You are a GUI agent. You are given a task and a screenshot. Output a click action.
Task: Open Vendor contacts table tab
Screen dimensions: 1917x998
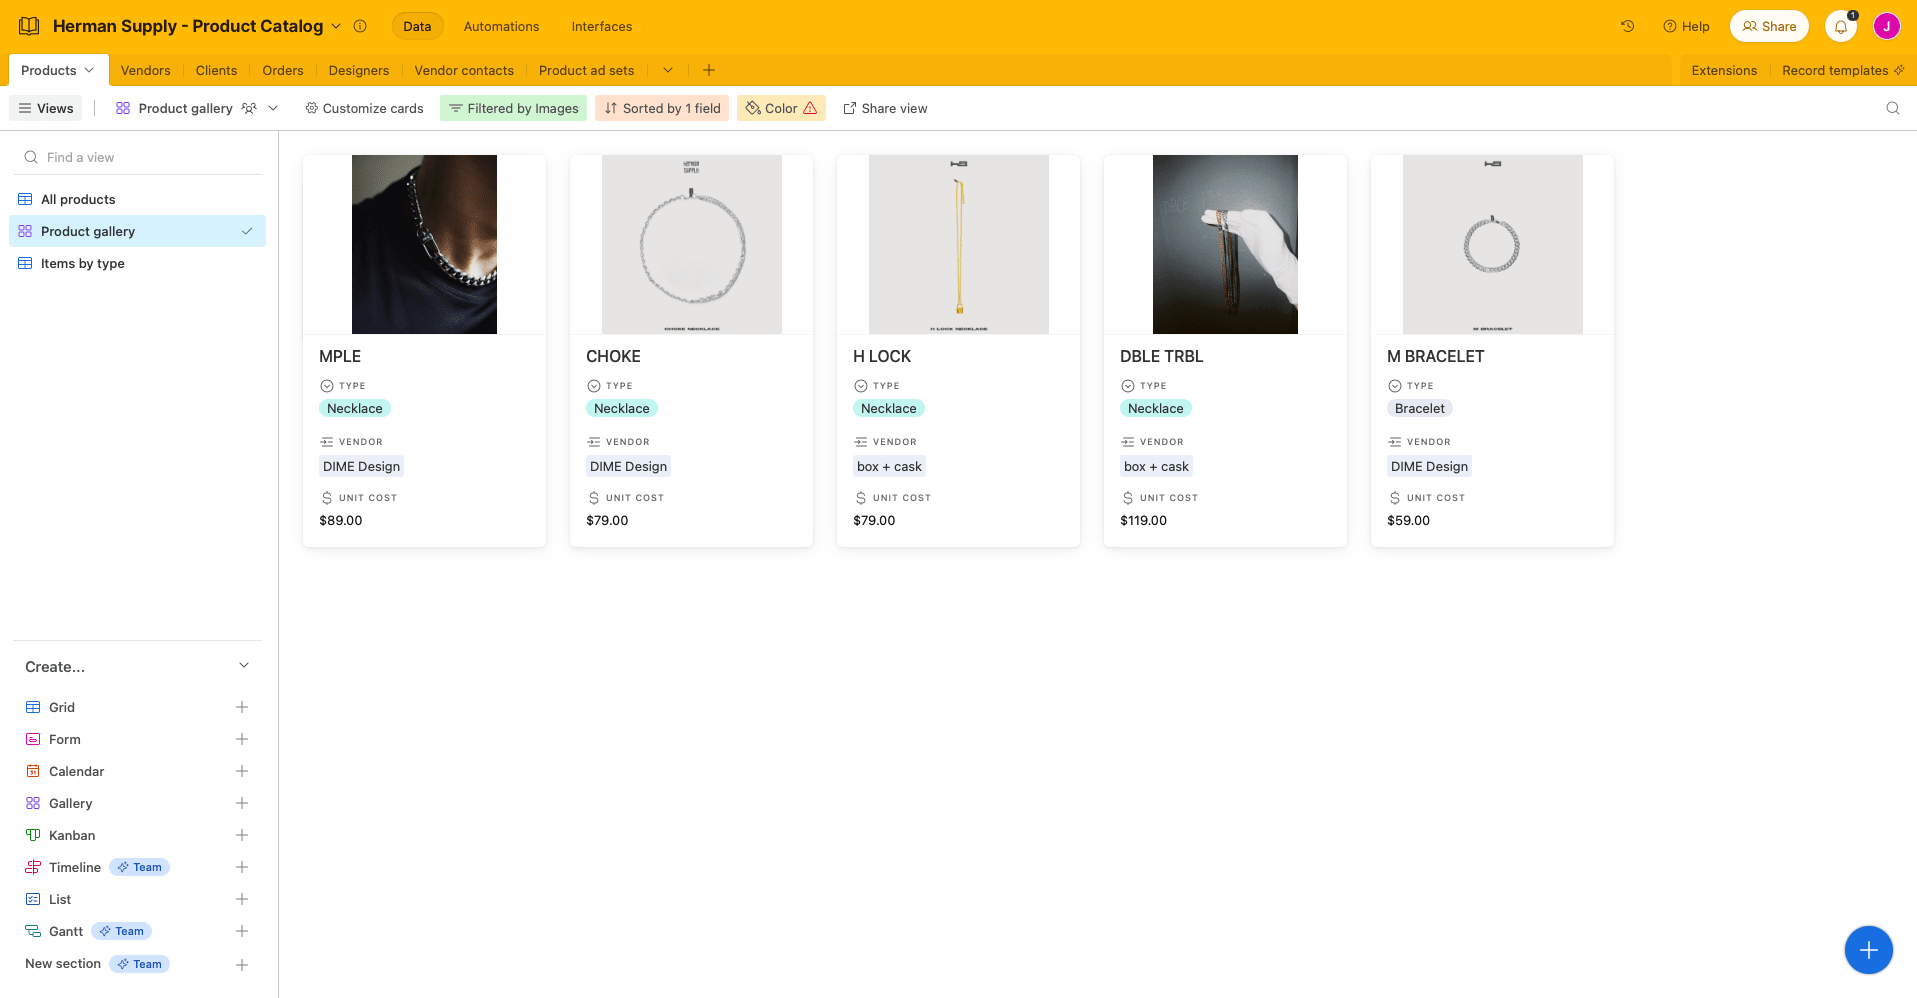point(464,70)
